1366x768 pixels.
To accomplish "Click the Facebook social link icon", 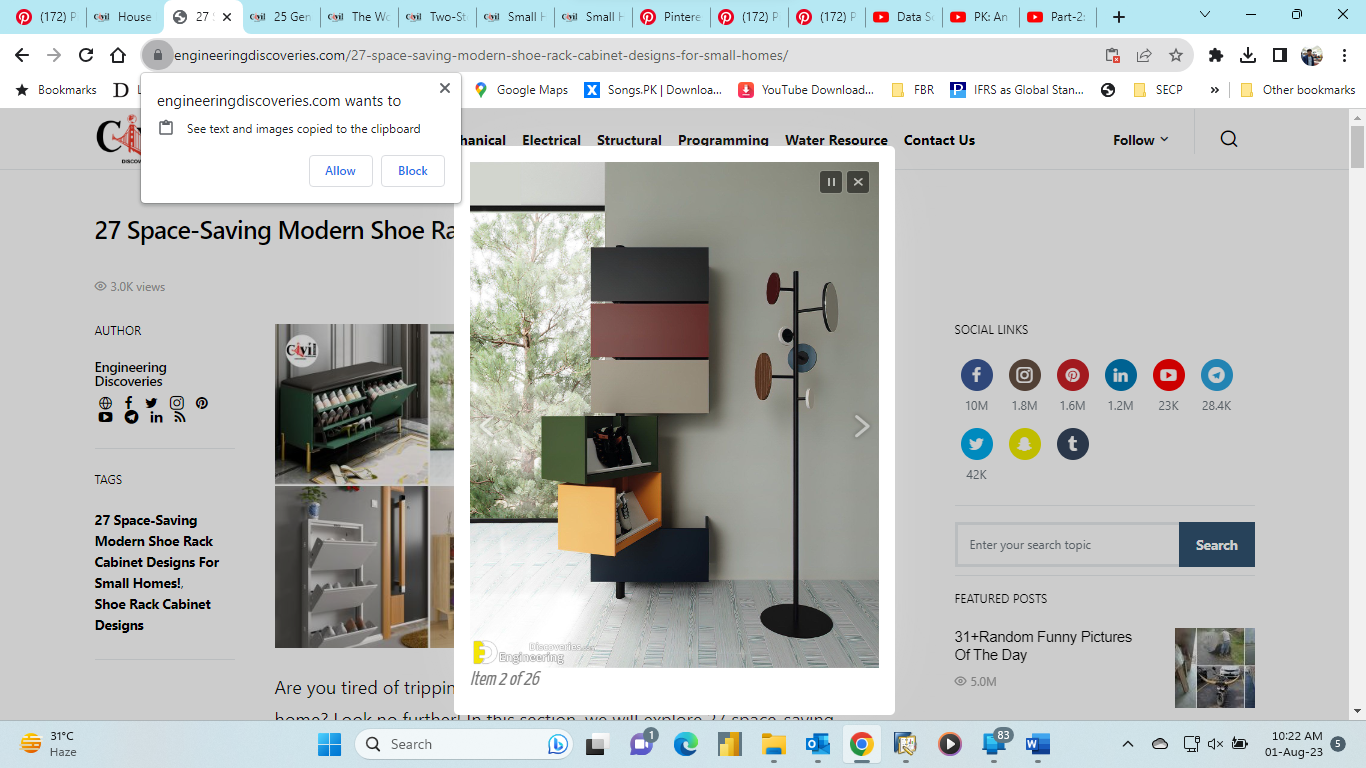I will coord(976,376).
